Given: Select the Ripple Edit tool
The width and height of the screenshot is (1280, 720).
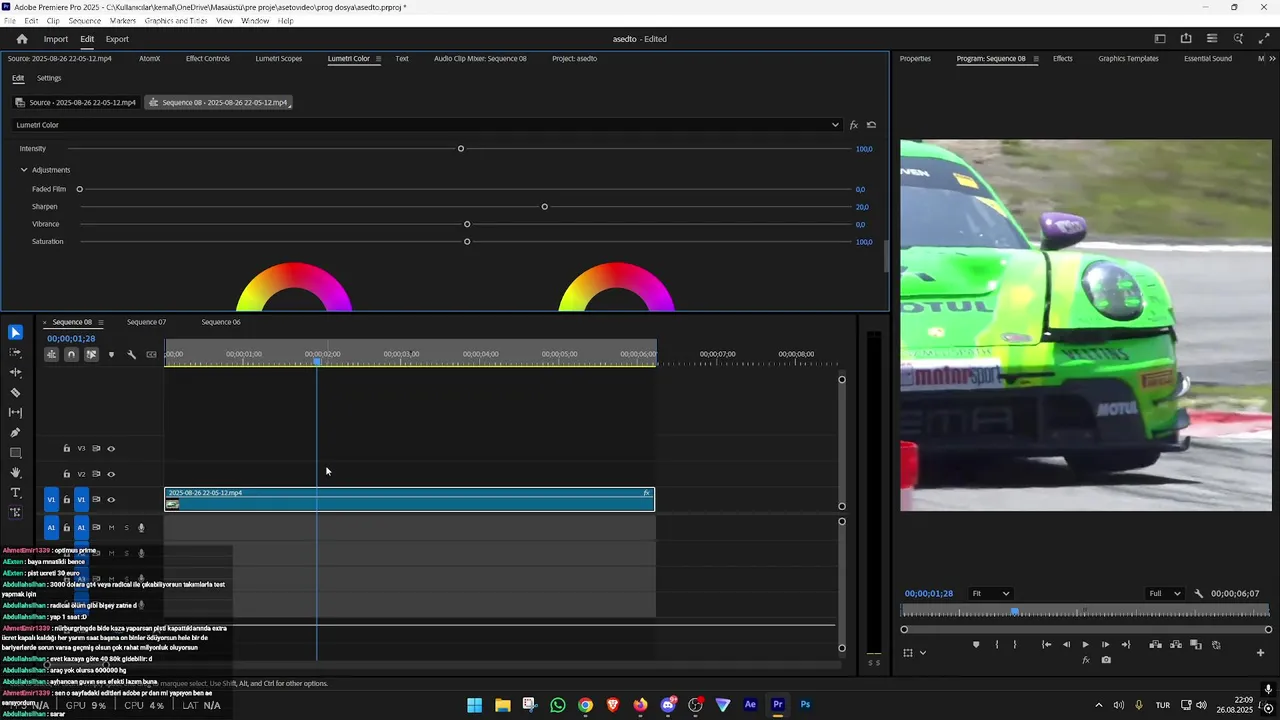Looking at the screenshot, I should 15,372.
